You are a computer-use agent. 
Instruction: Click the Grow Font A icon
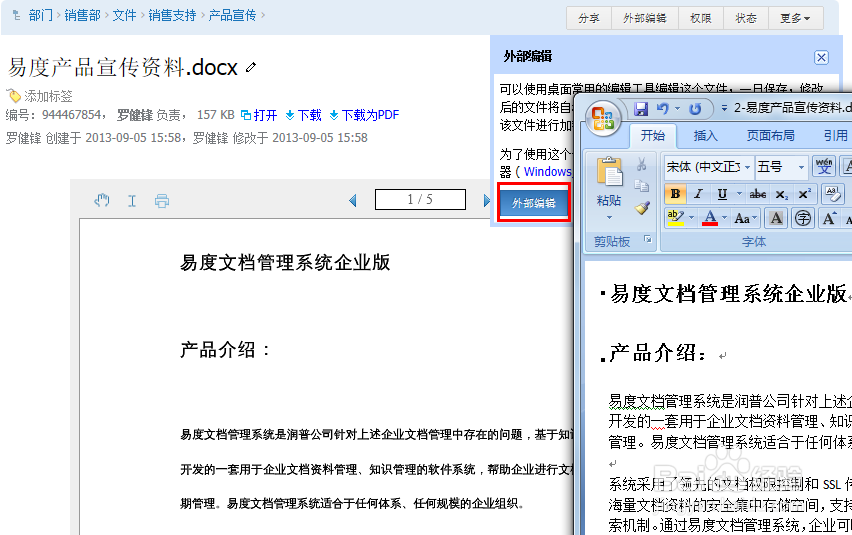click(x=829, y=218)
